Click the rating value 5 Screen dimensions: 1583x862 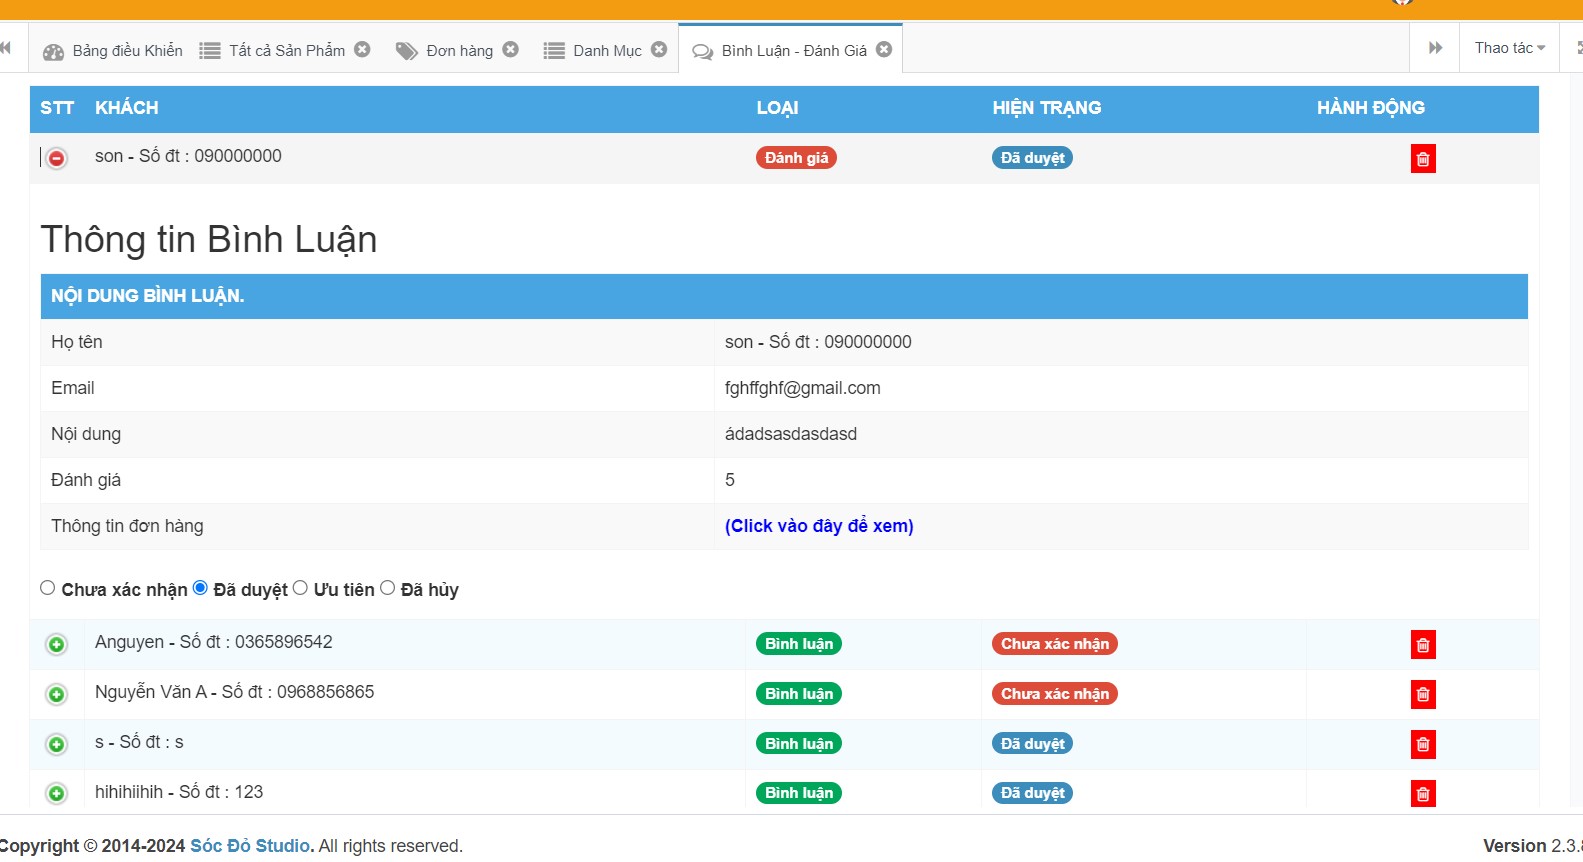tap(730, 480)
